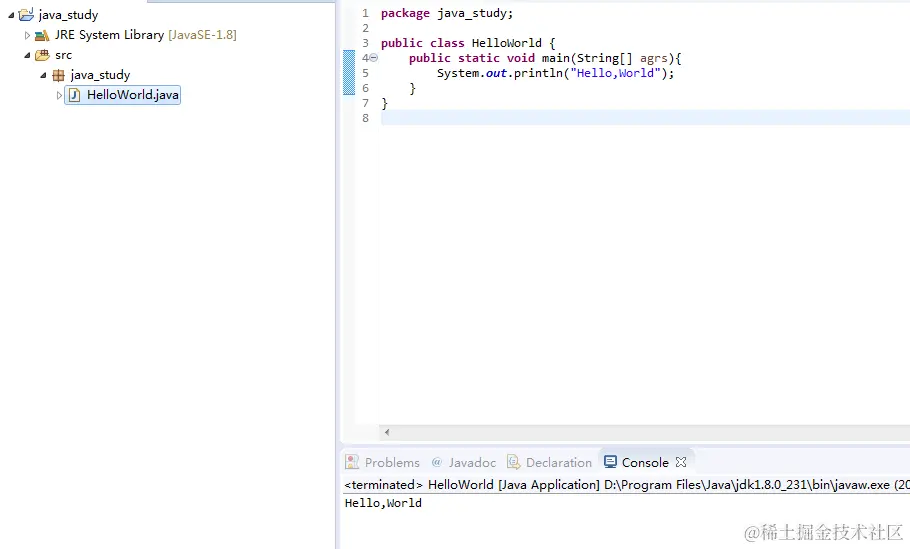Expand the JRE System Library node
Viewport: 910px width, 549px height.
coord(27,35)
